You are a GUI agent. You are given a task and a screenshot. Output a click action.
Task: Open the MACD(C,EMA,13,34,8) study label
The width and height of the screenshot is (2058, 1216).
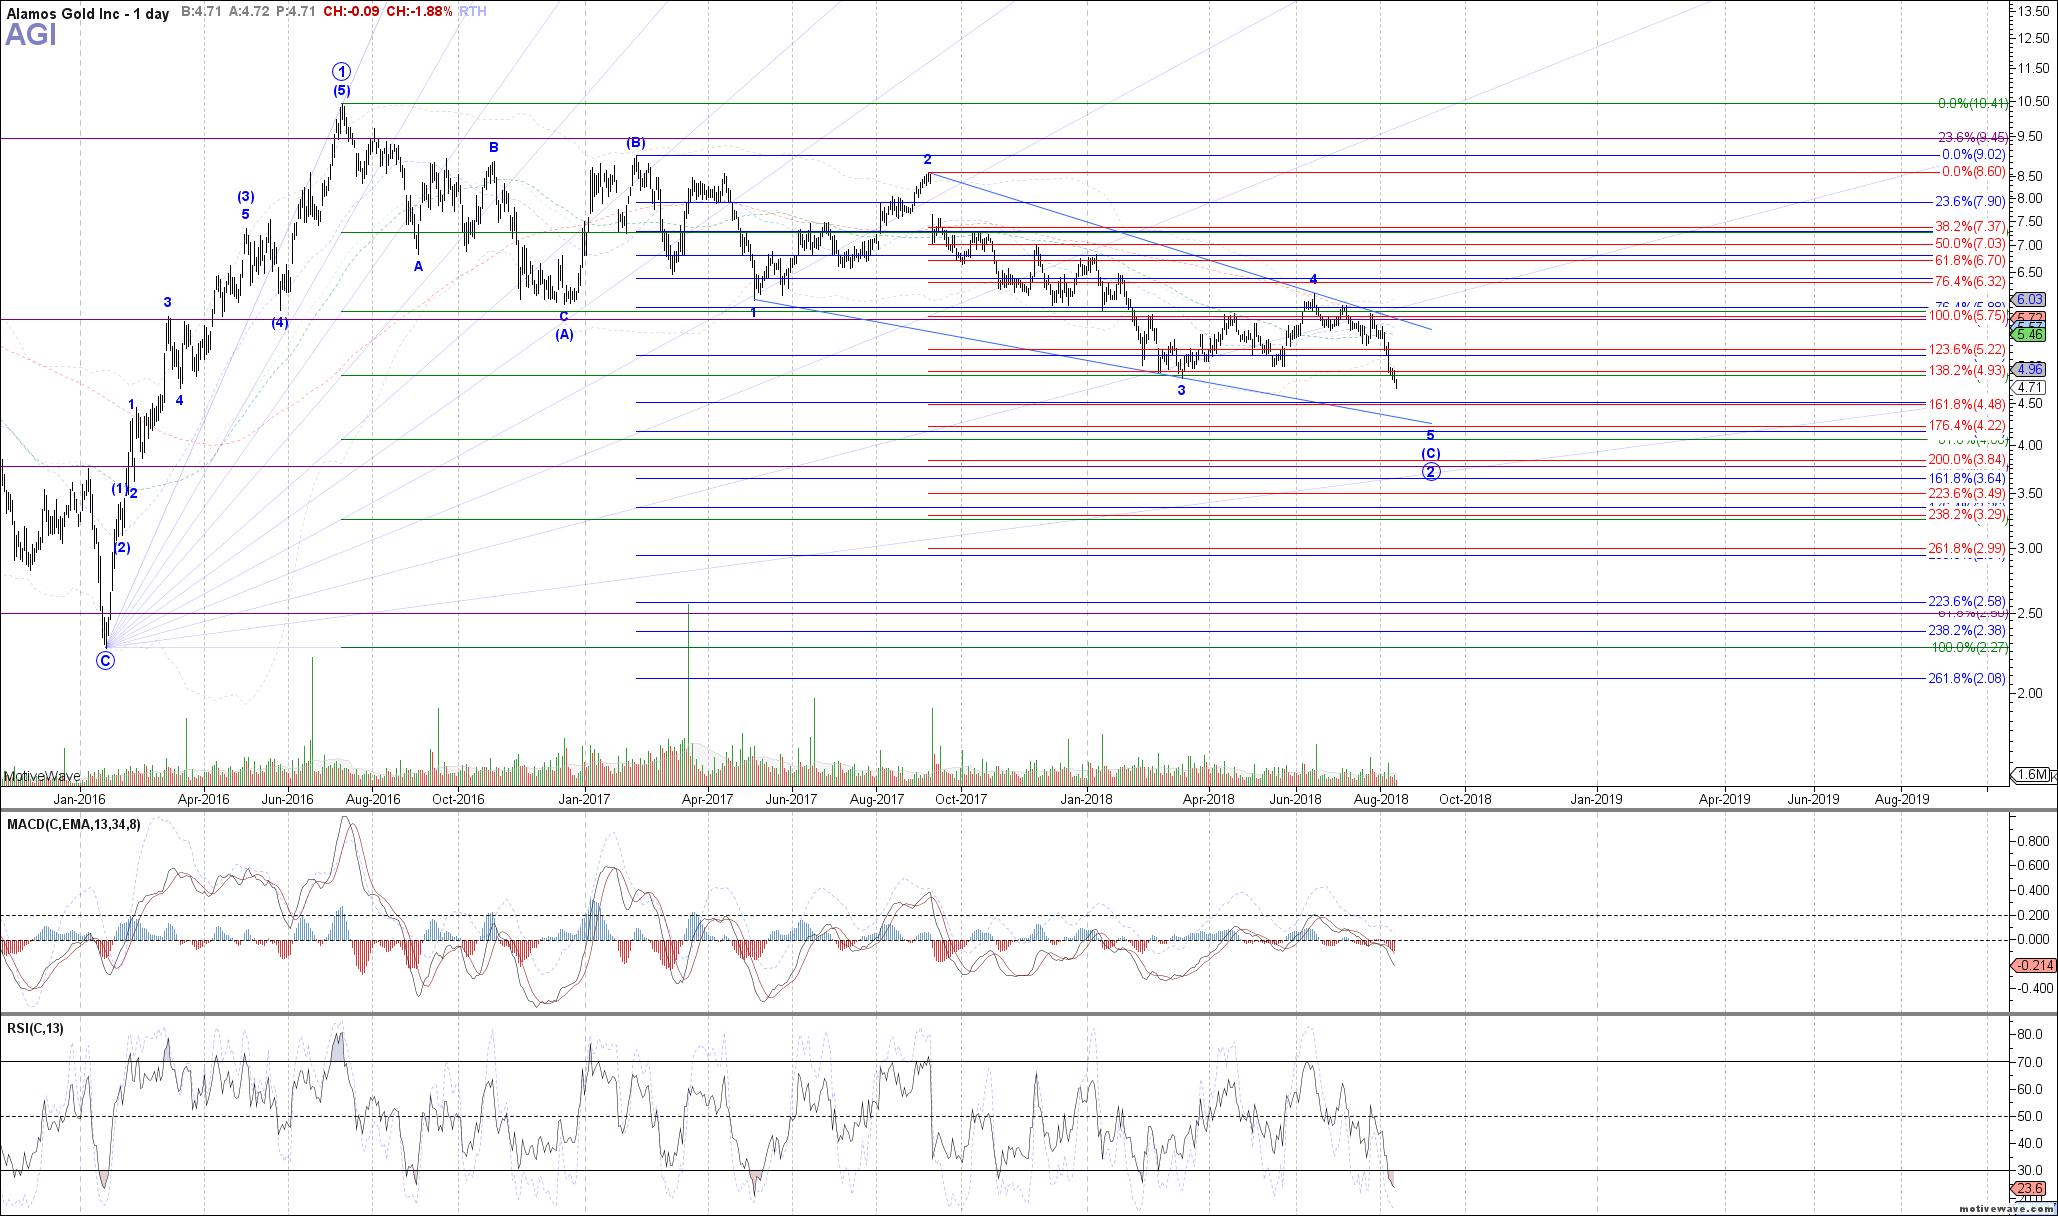coord(74,824)
